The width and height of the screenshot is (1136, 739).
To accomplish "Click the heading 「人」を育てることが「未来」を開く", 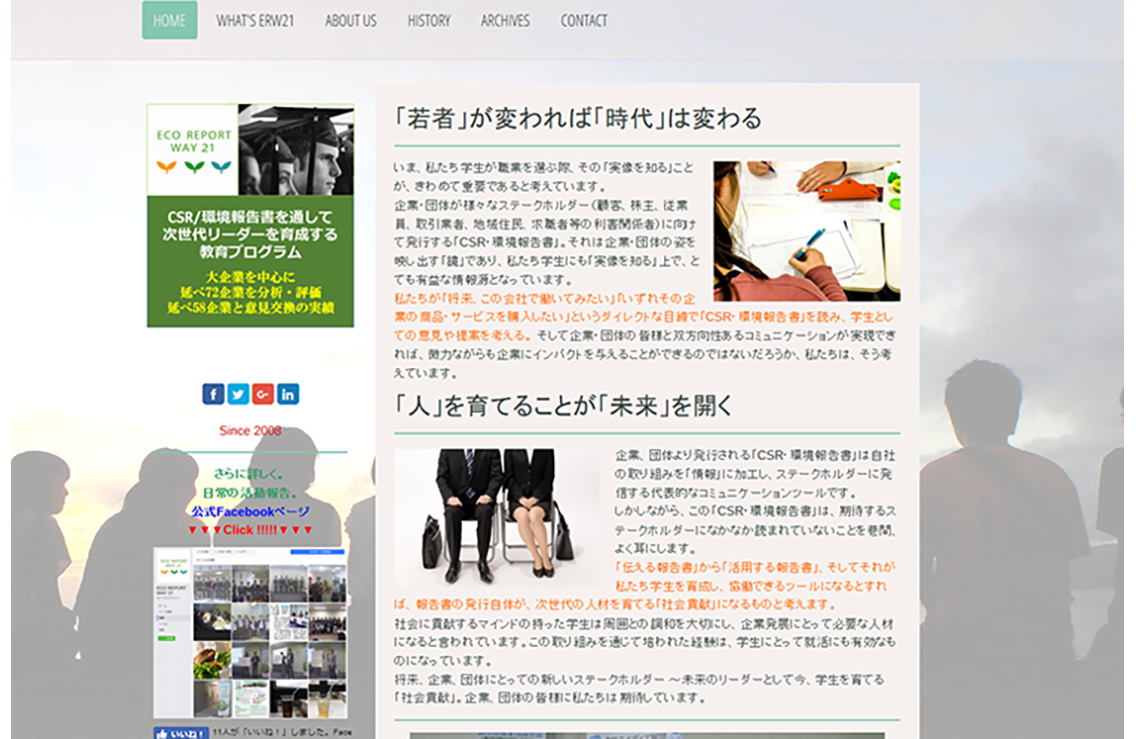I will (x=564, y=406).
